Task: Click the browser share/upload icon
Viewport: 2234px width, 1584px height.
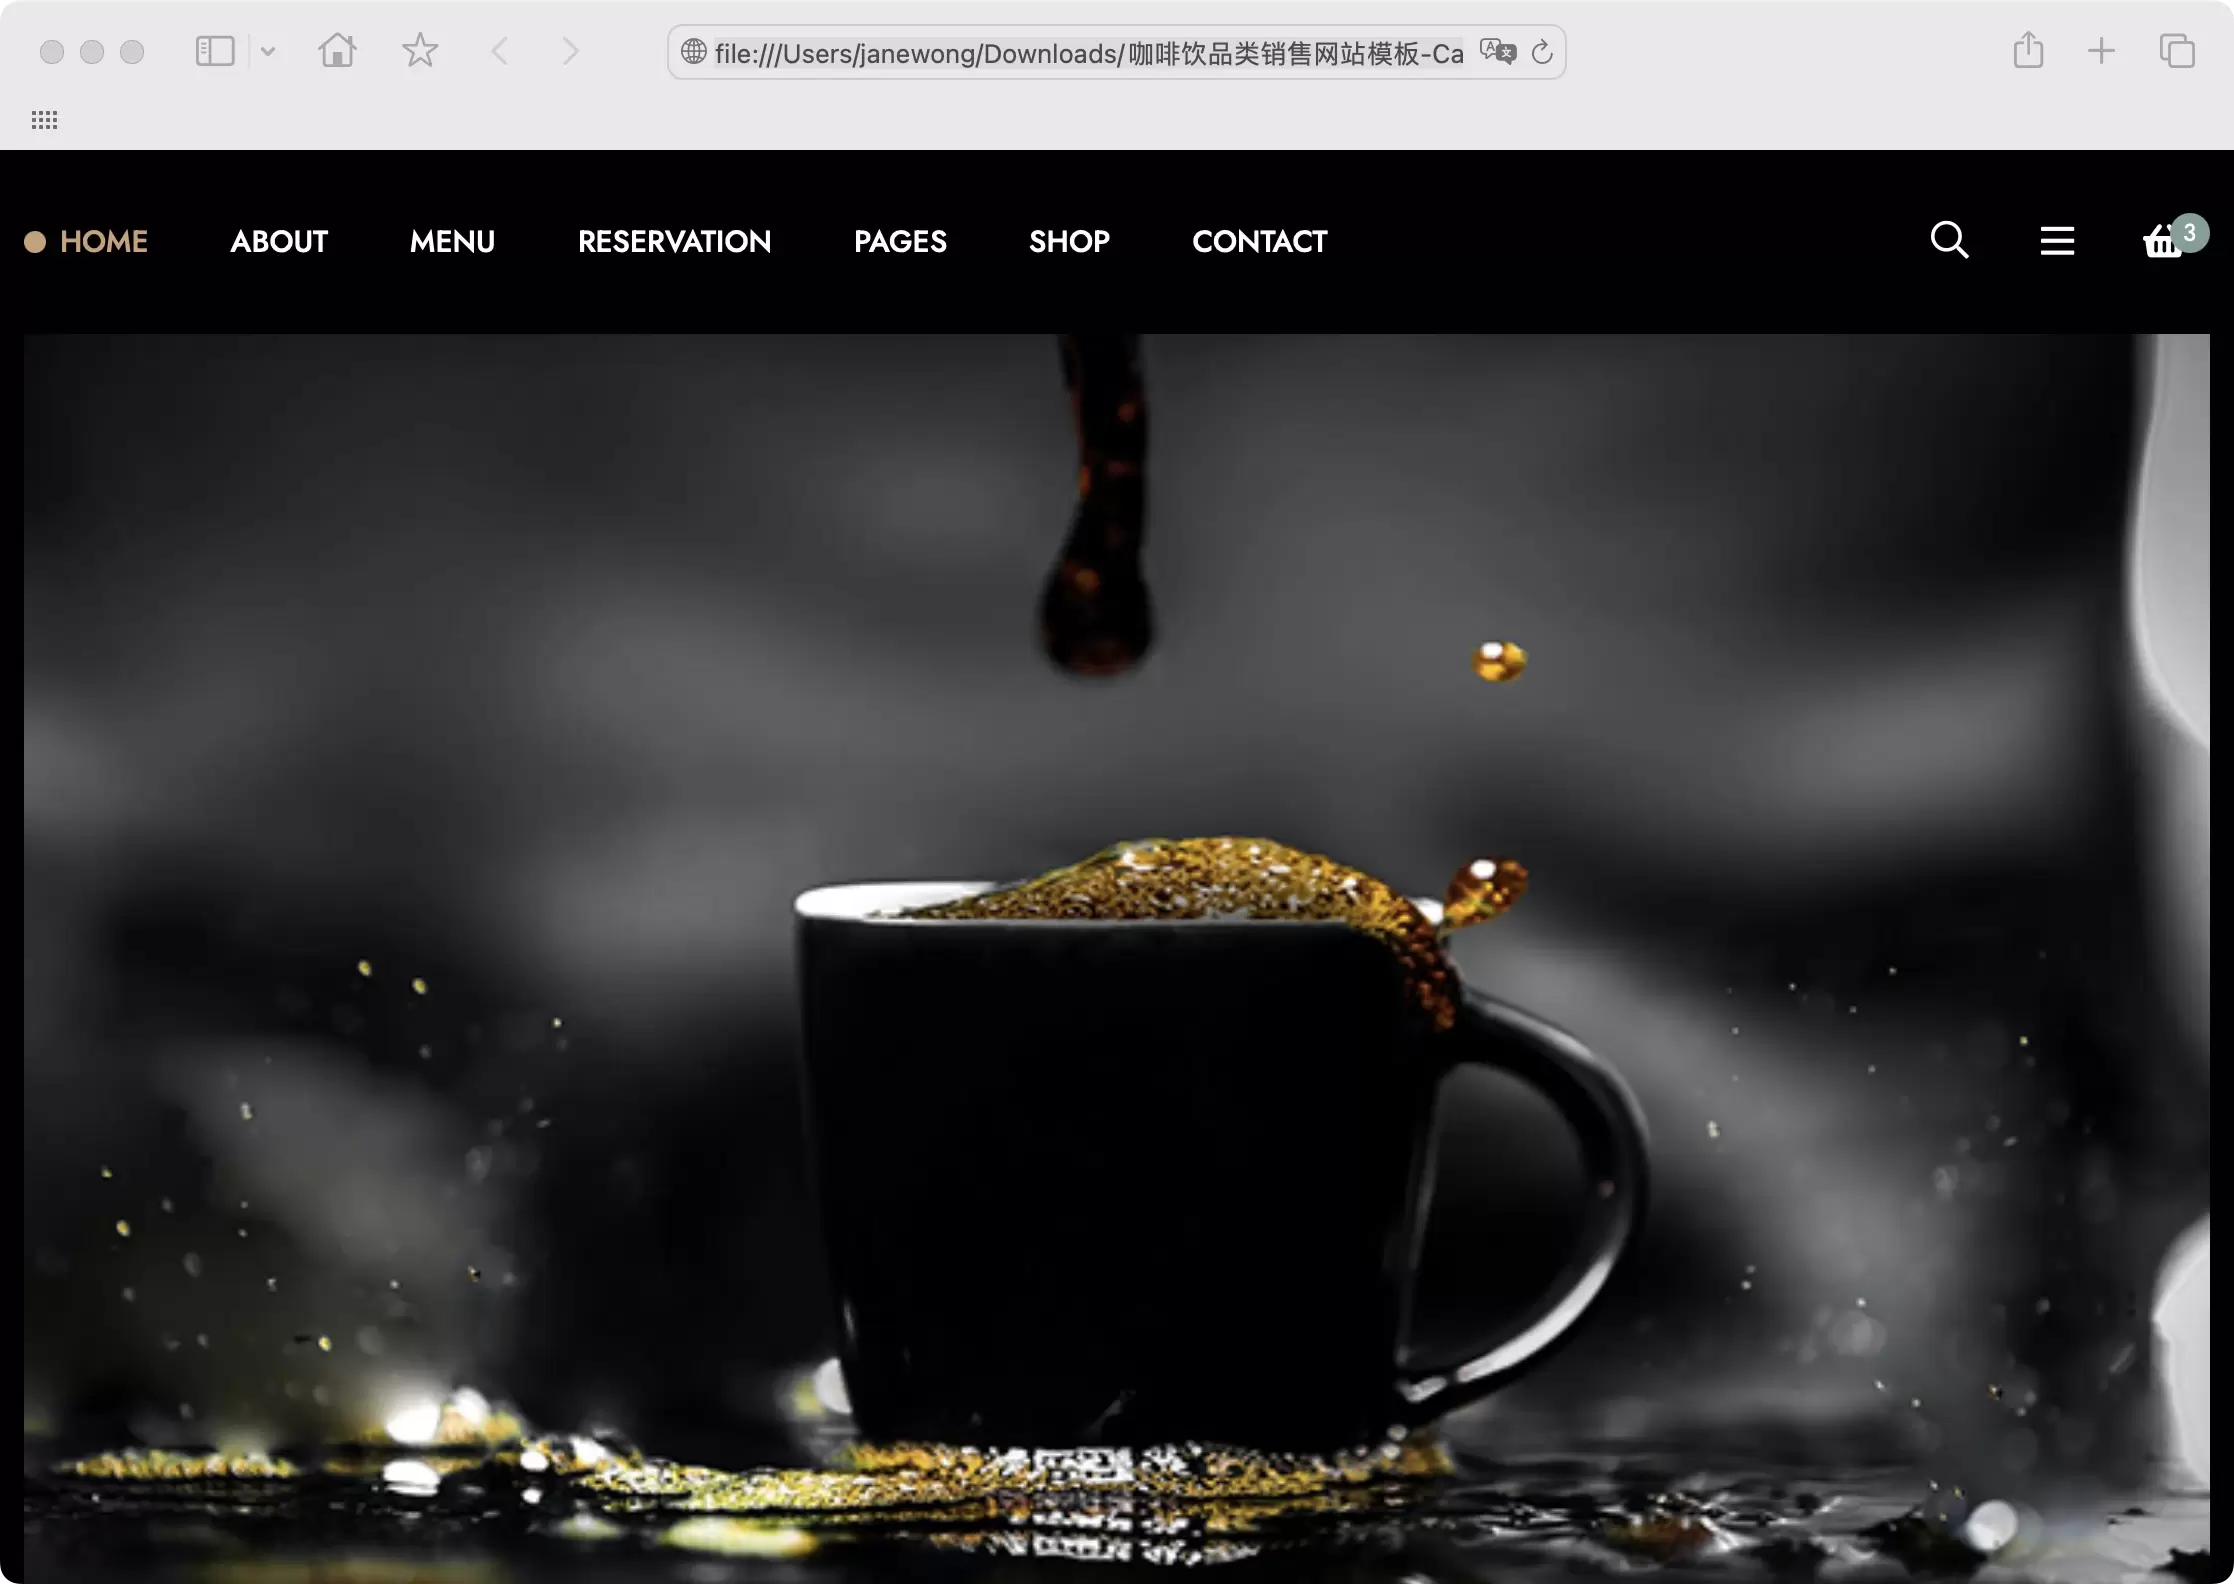Action: point(2028,51)
